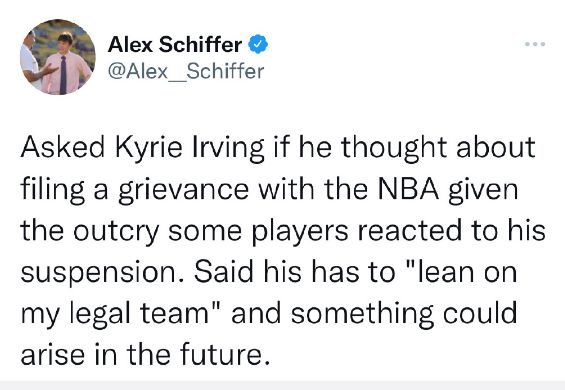The image size is (565, 390).
Task: Click the word "suspension" in the tweet
Action: [99, 274]
